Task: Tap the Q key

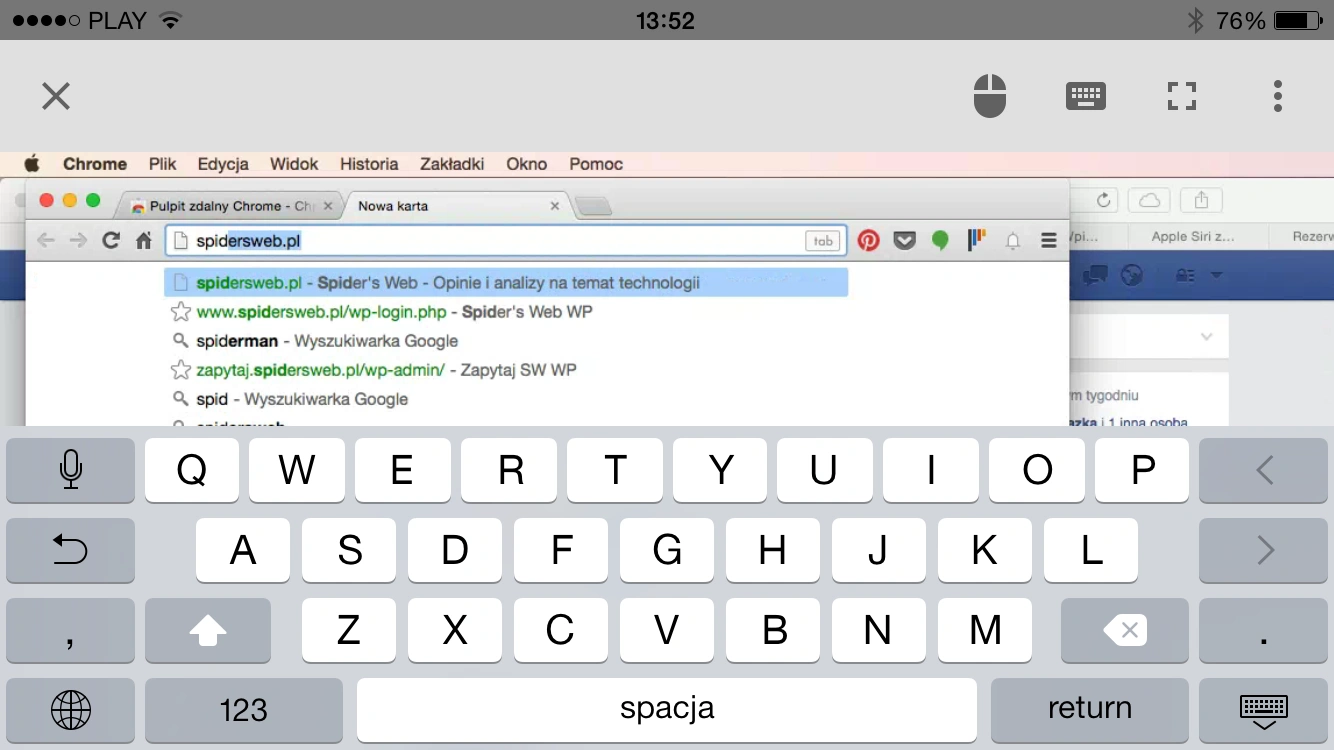Action: coord(191,469)
